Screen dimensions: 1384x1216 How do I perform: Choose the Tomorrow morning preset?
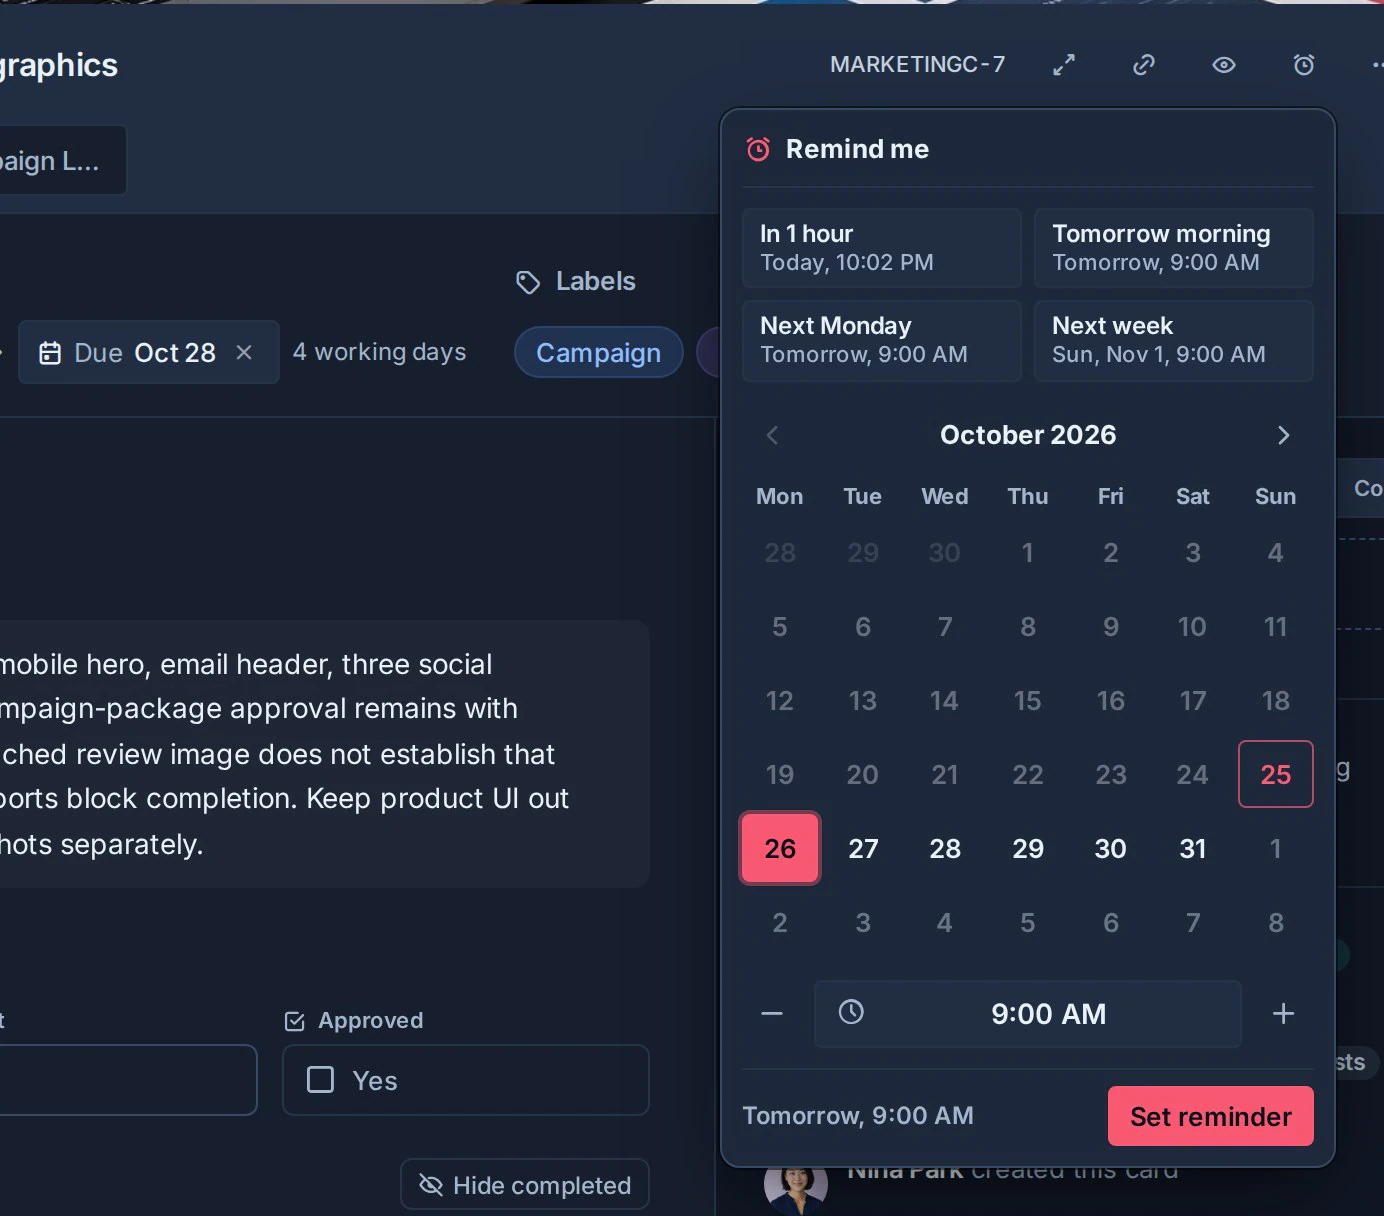[x=1173, y=248]
